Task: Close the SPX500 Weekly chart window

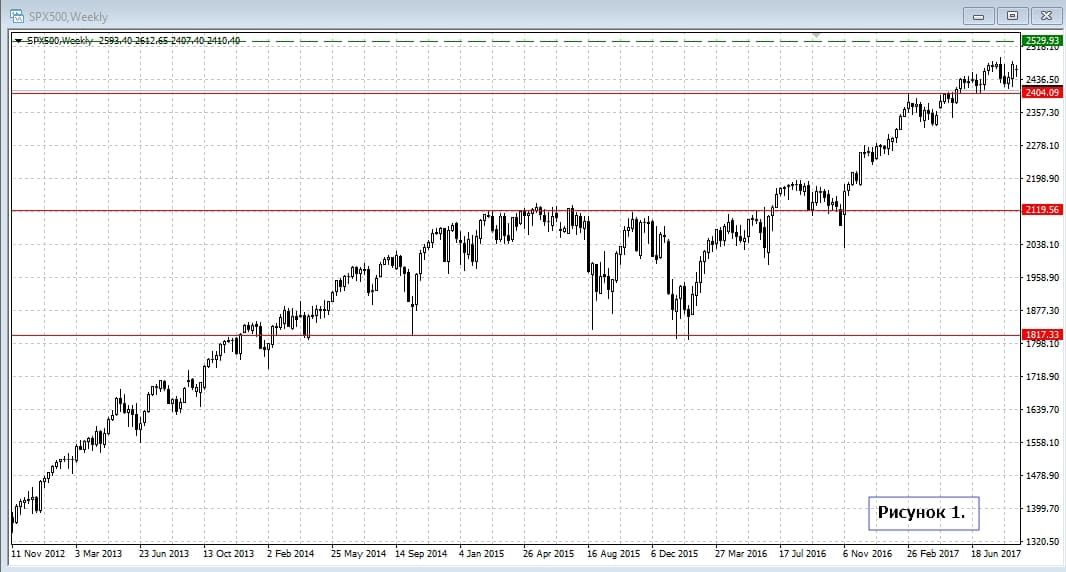Action: (1045, 16)
